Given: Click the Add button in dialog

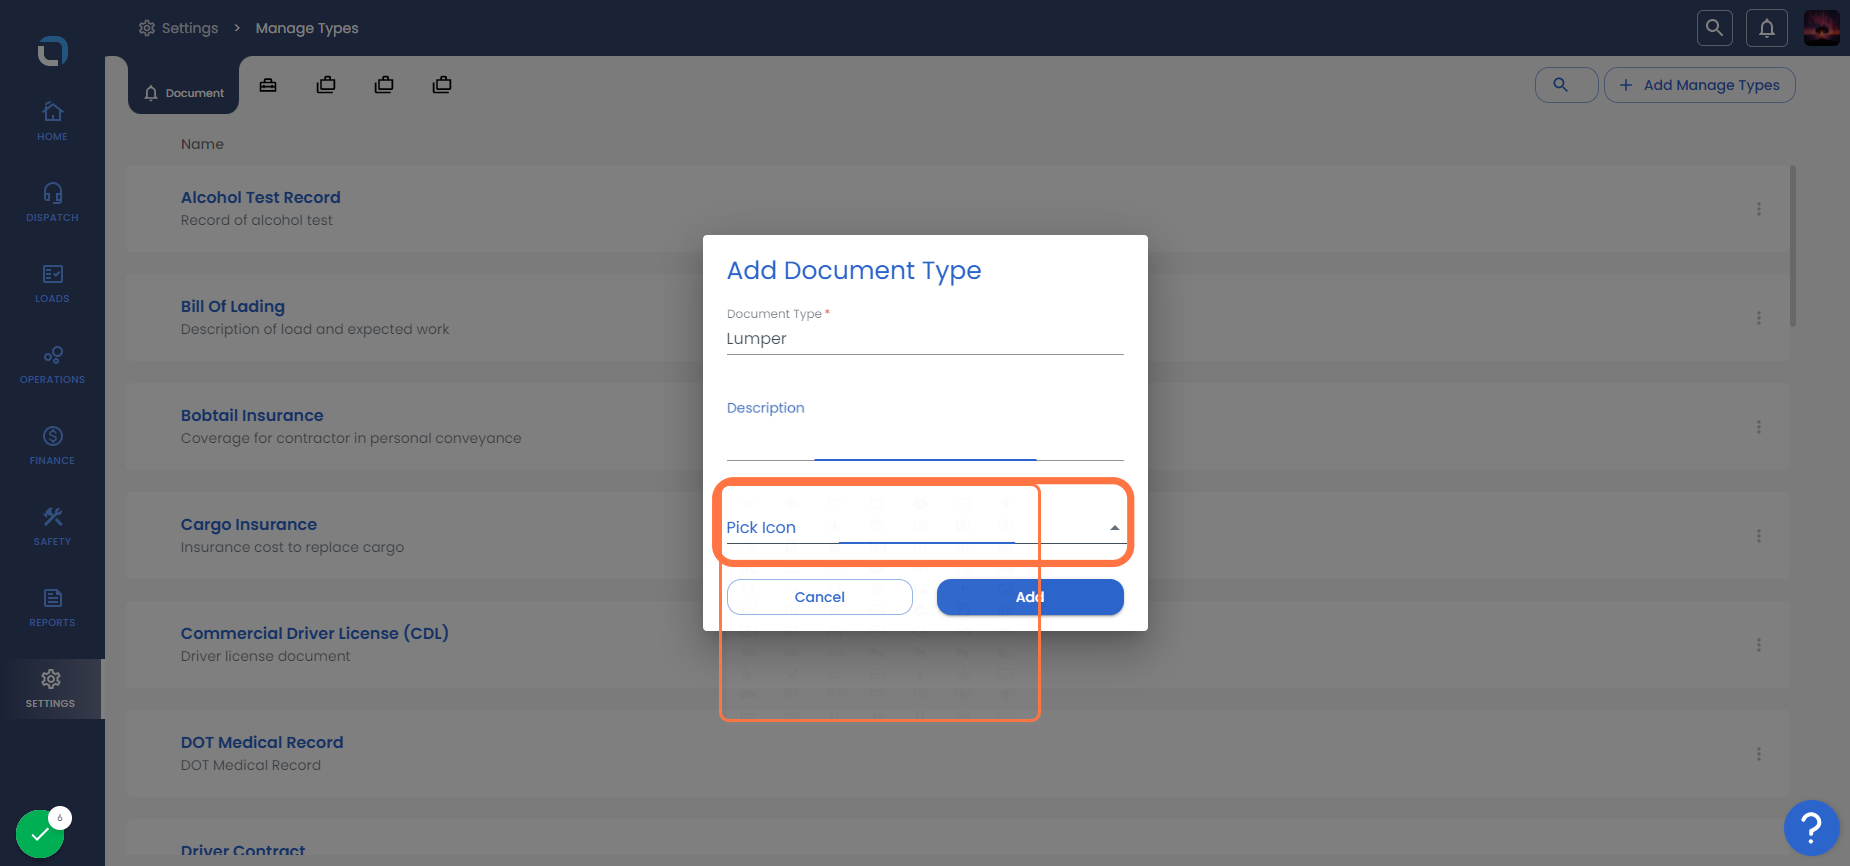Looking at the screenshot, I should point(1030,597).
